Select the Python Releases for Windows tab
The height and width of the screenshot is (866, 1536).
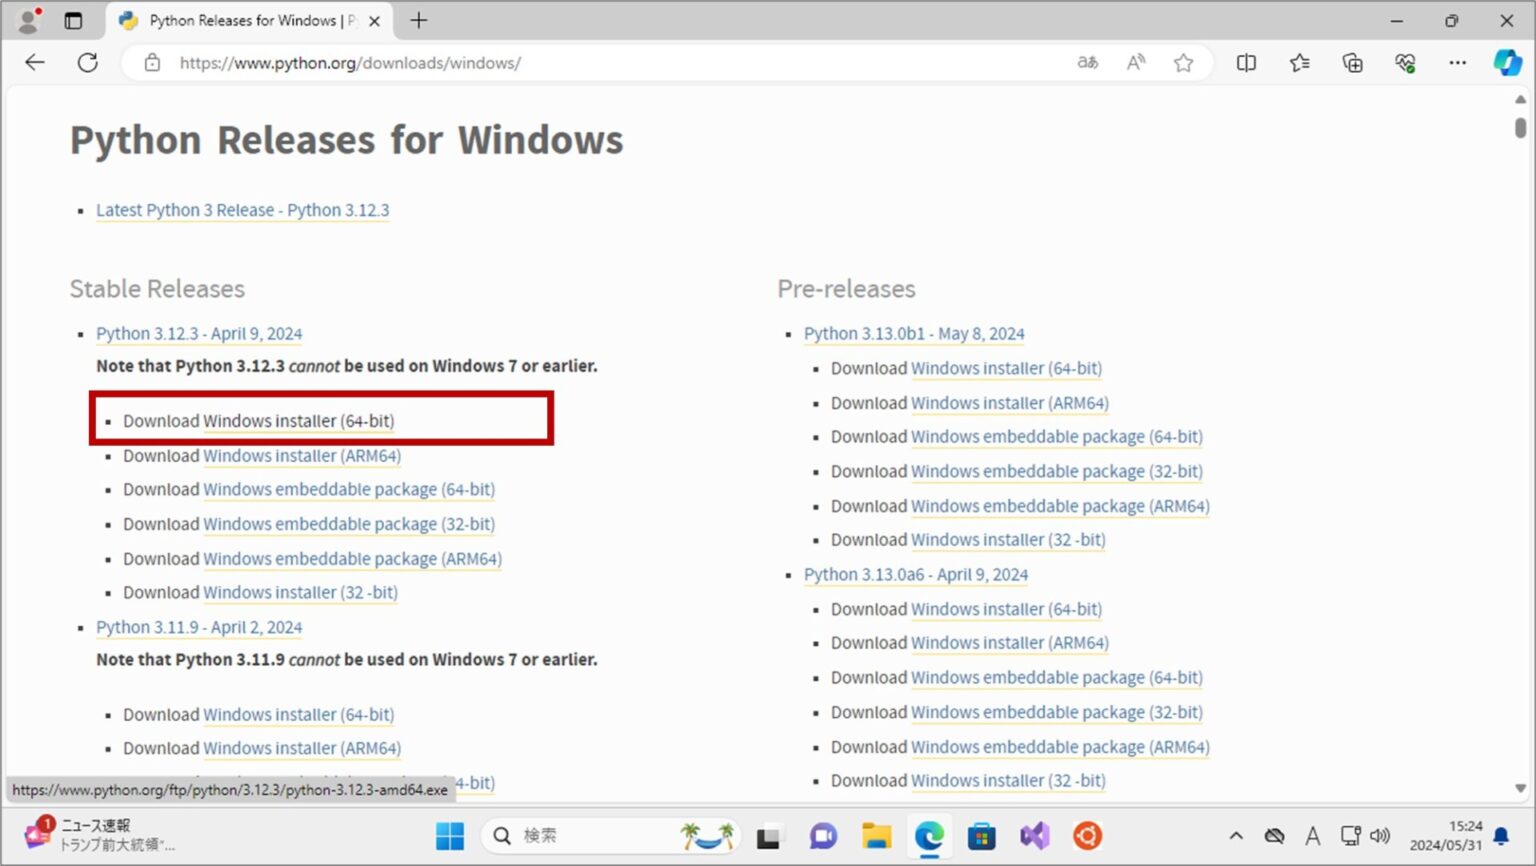pos(245,20)
